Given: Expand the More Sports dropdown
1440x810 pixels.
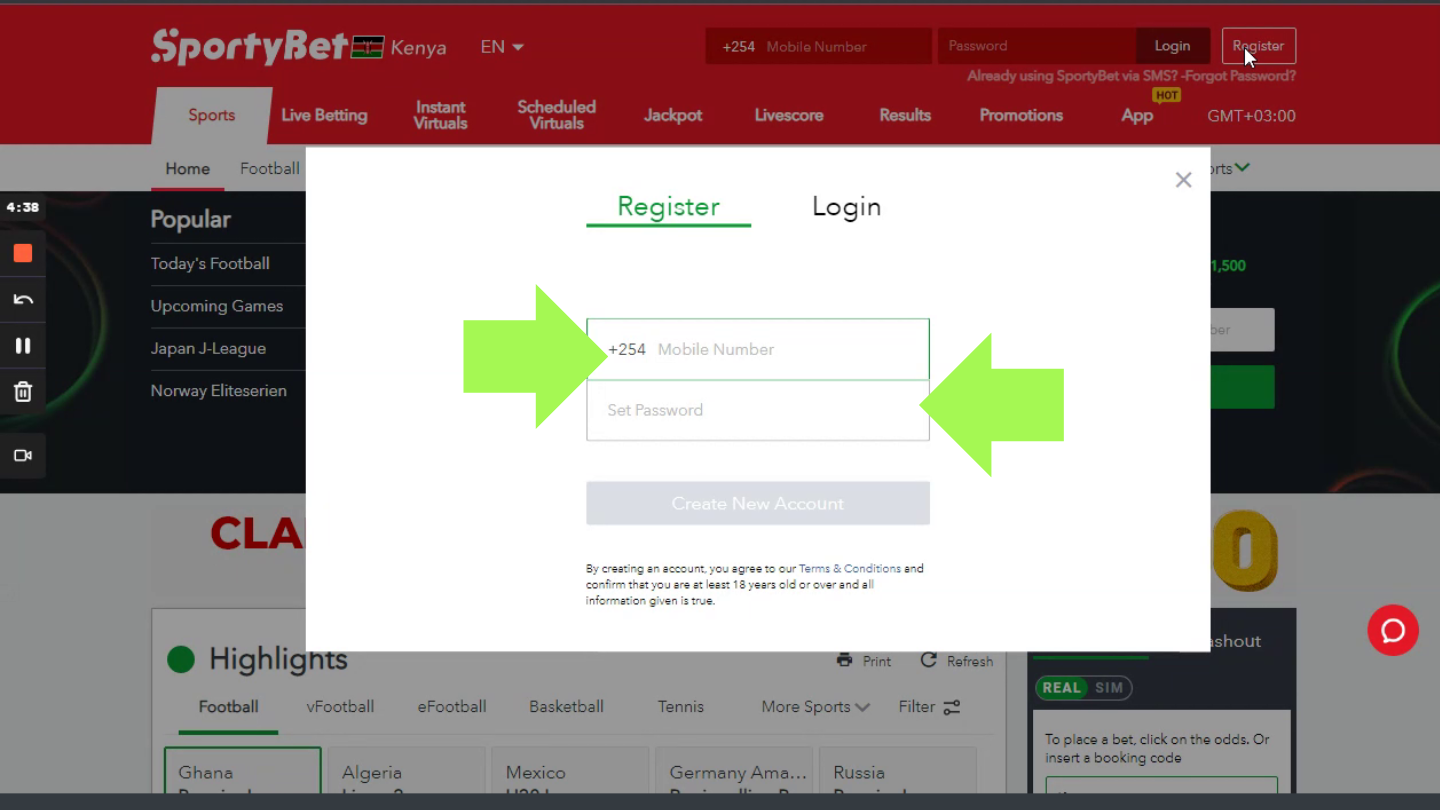Looking at the screenshot, I should point(815,707).
